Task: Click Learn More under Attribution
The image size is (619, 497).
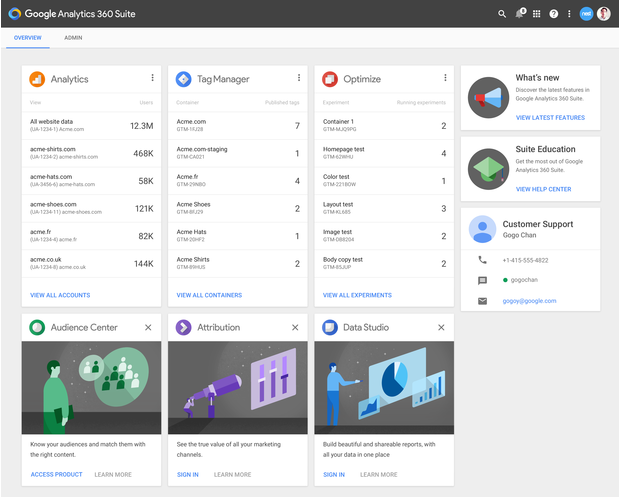Action: (x=233, y=474)
